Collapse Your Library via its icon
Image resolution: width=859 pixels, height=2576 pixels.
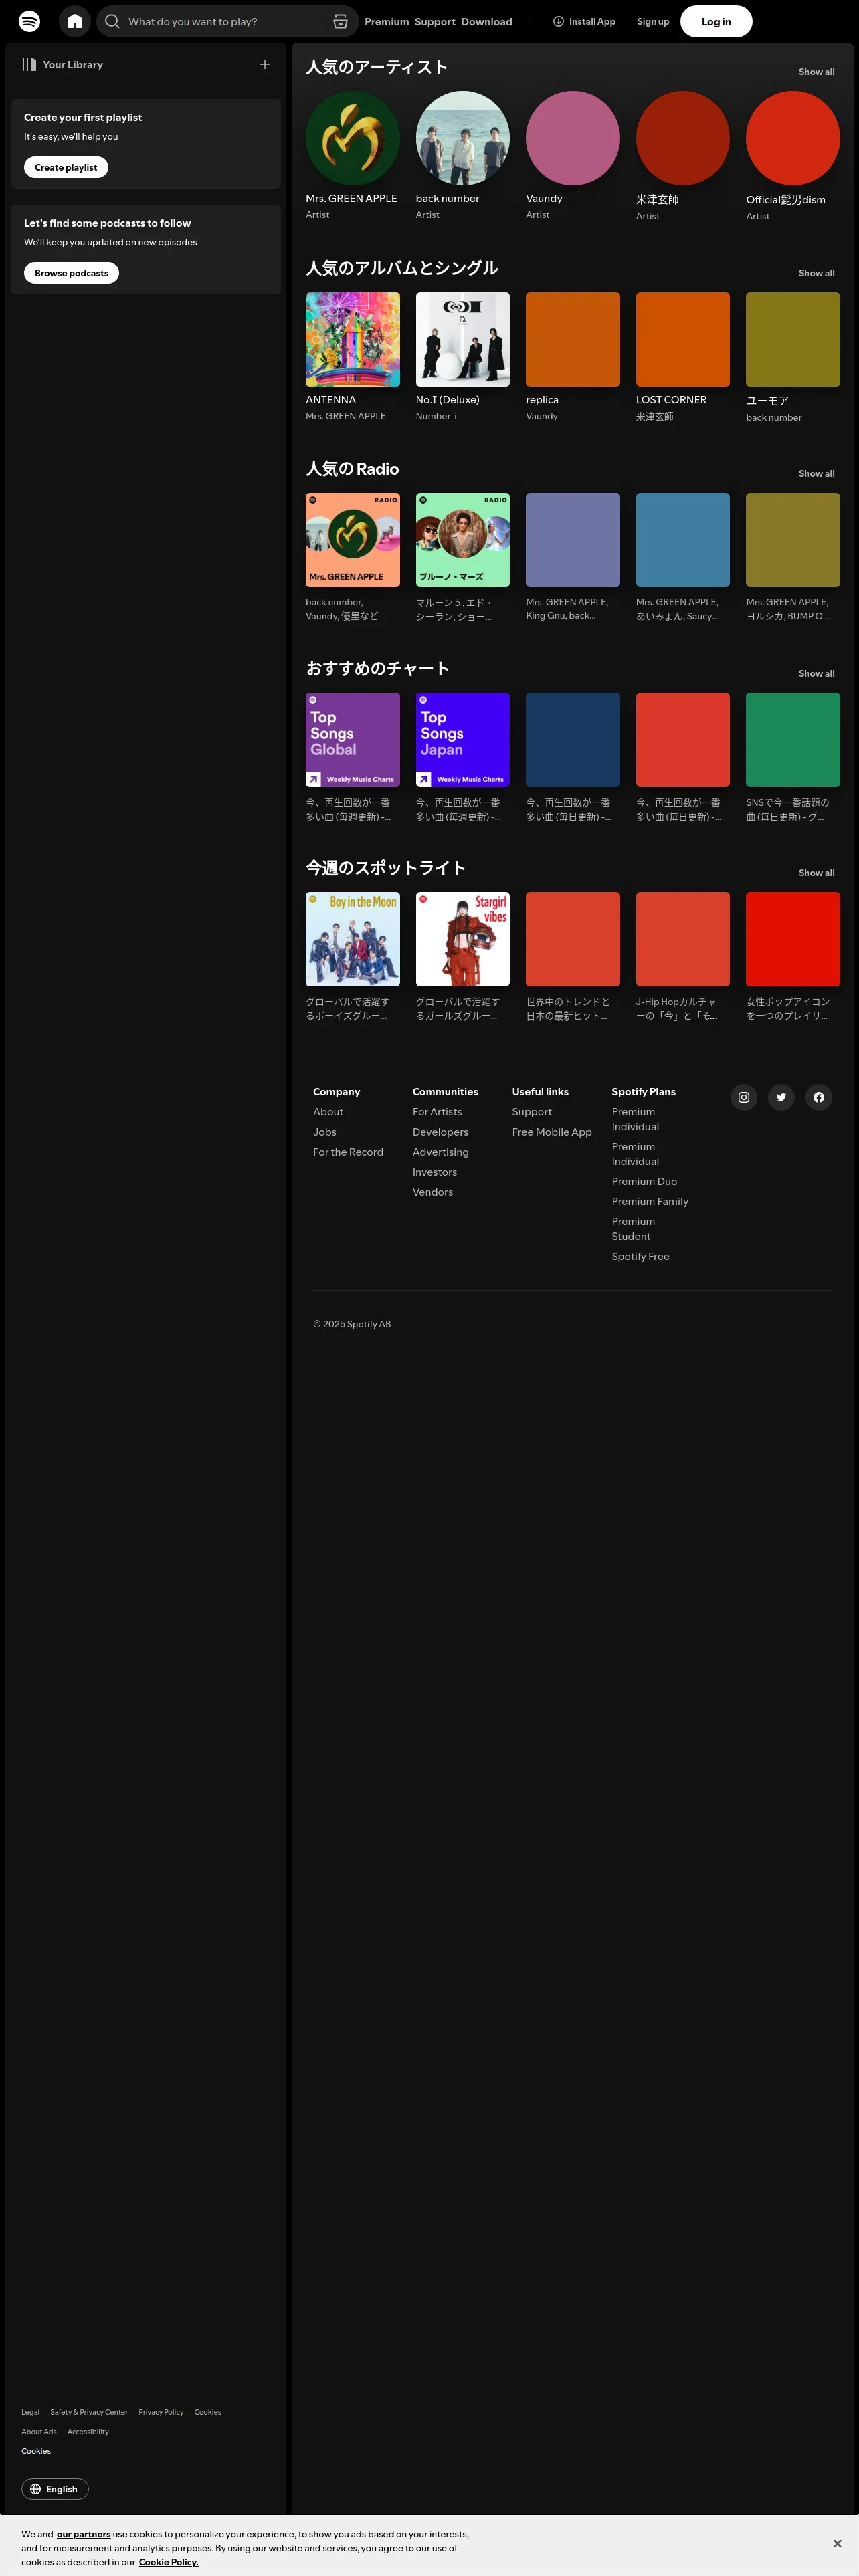click(29, 64)
